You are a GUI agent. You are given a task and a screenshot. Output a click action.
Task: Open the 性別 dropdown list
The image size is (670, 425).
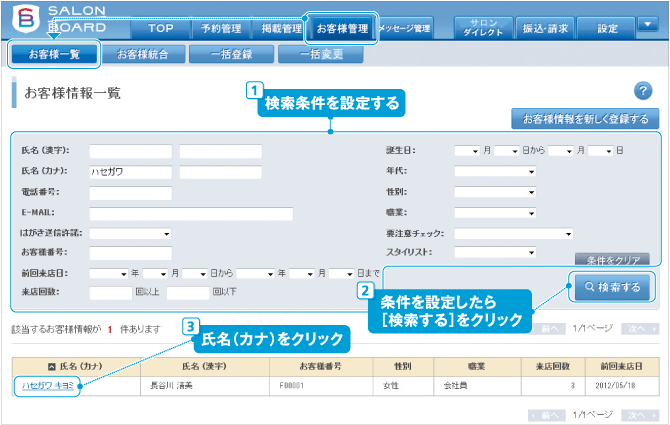(x=495, y=192)
